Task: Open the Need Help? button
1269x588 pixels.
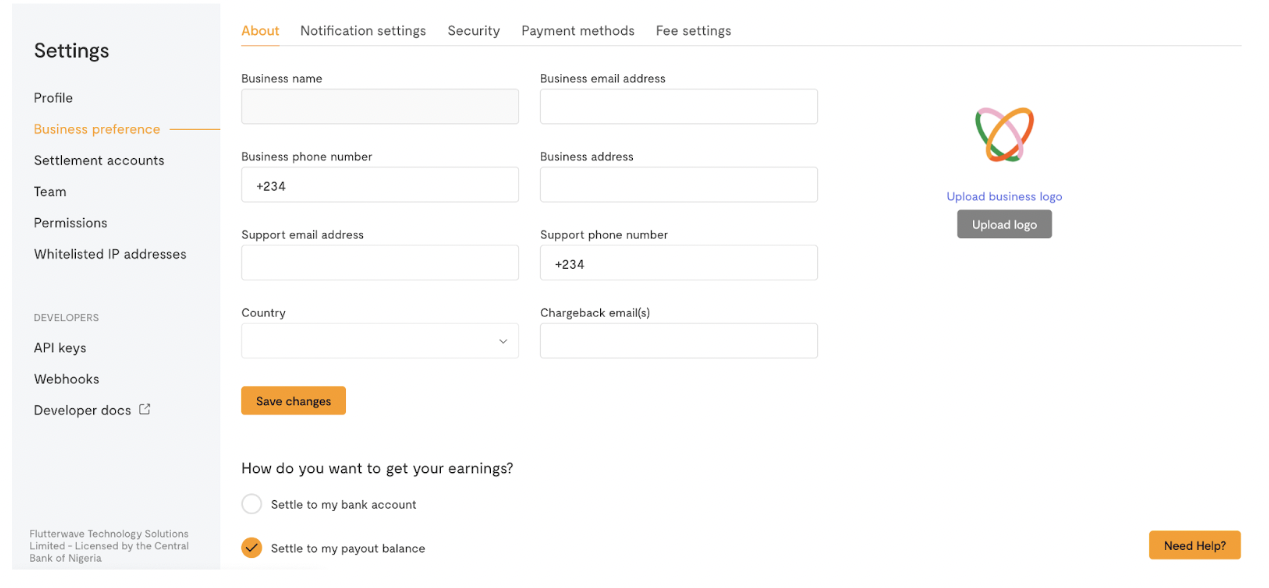Action: pos(1195,545)
